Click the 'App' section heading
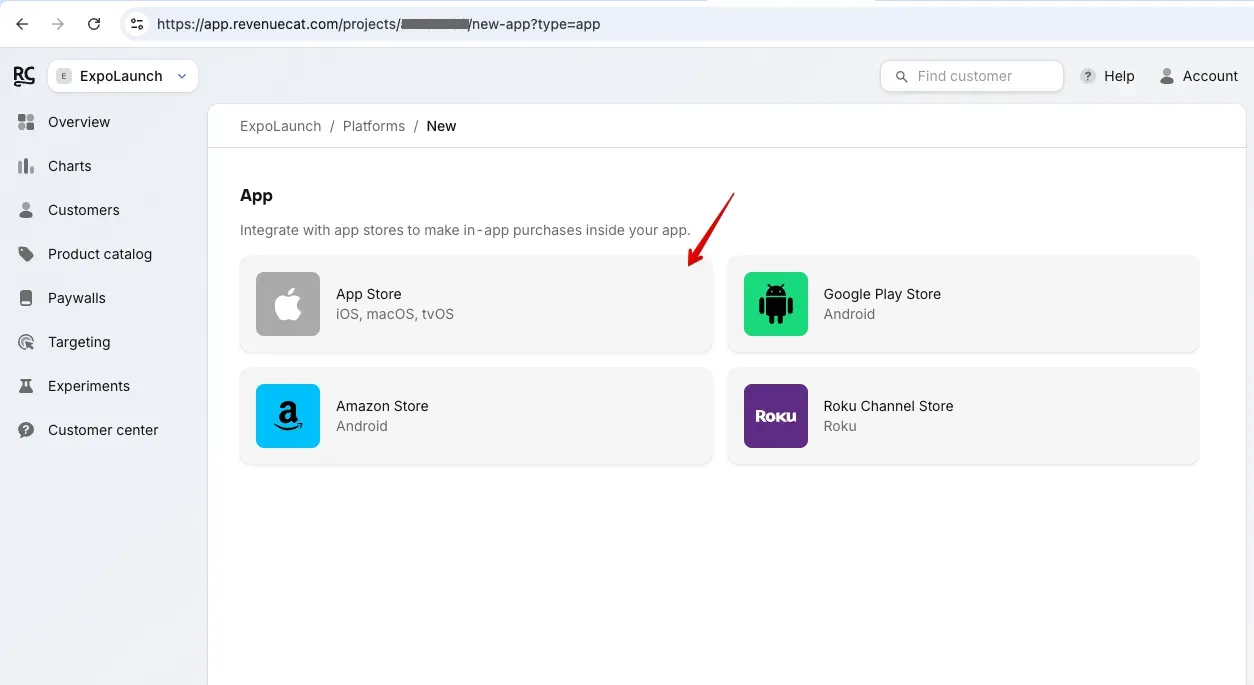This screenshot has height=685, width=1254. tap(256, 196)
